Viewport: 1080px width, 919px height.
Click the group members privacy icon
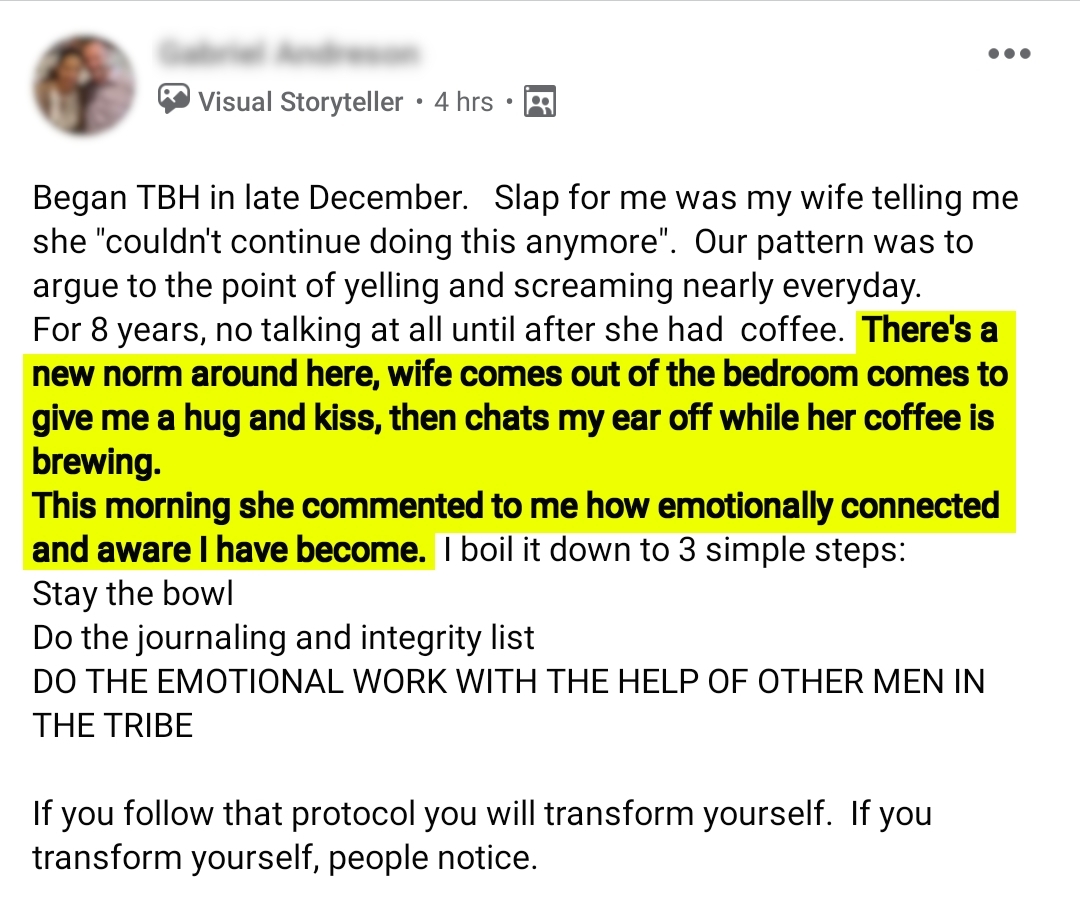540,101
